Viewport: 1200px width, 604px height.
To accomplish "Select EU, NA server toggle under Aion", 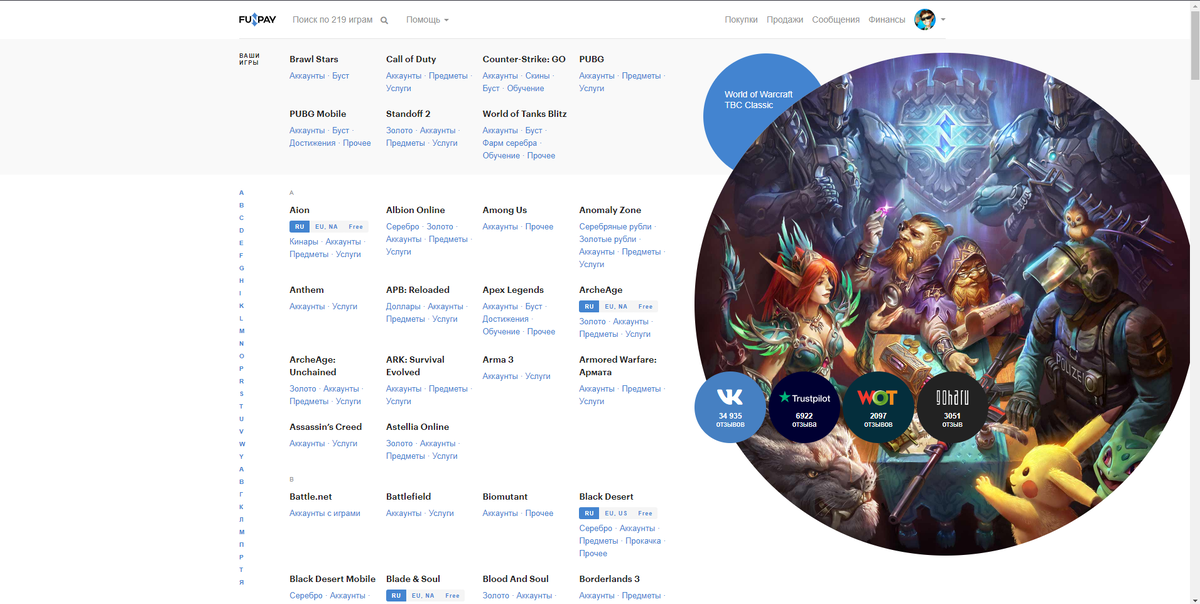I will click(x=327, y=227).
